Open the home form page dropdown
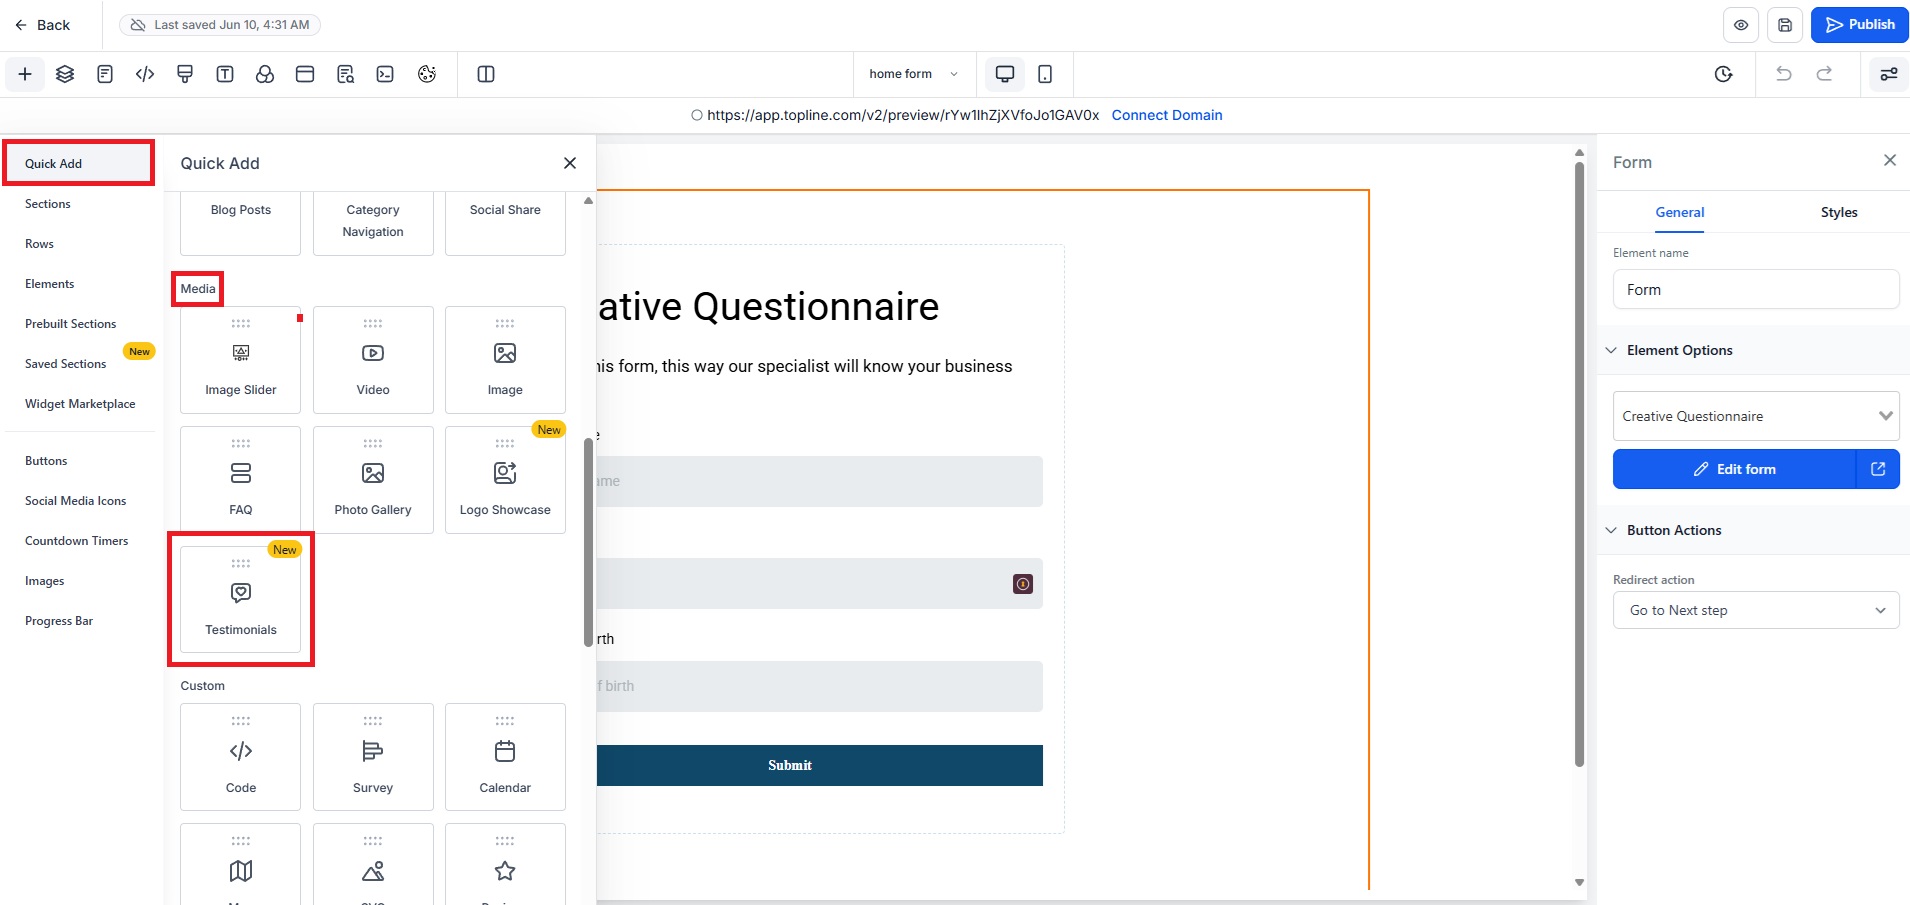Viewport: 1910px width, 905px height. 913,74
